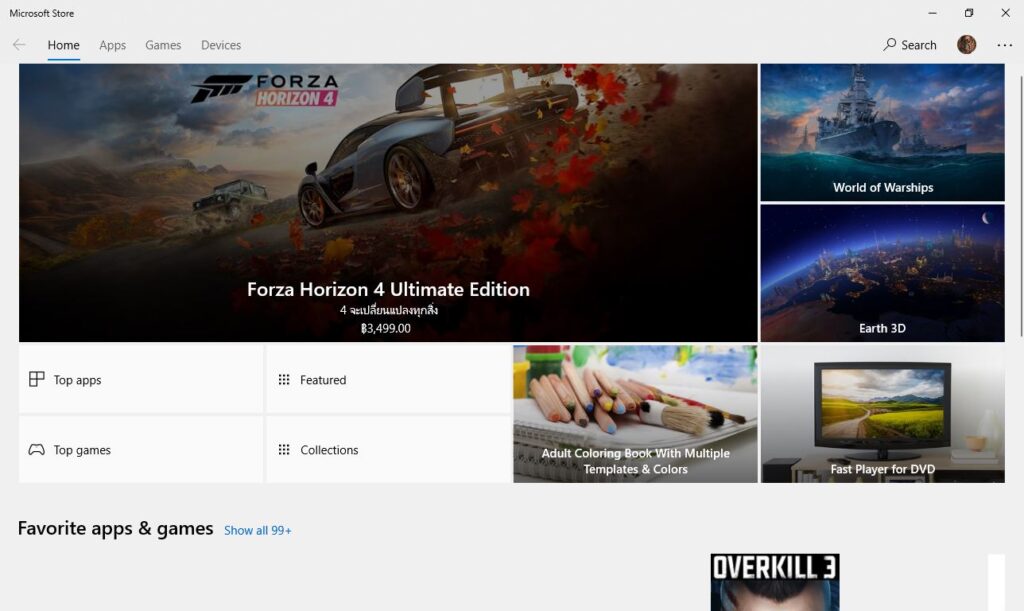
Task: Go to the Devices tab
Action: click(x=221, y=45)
